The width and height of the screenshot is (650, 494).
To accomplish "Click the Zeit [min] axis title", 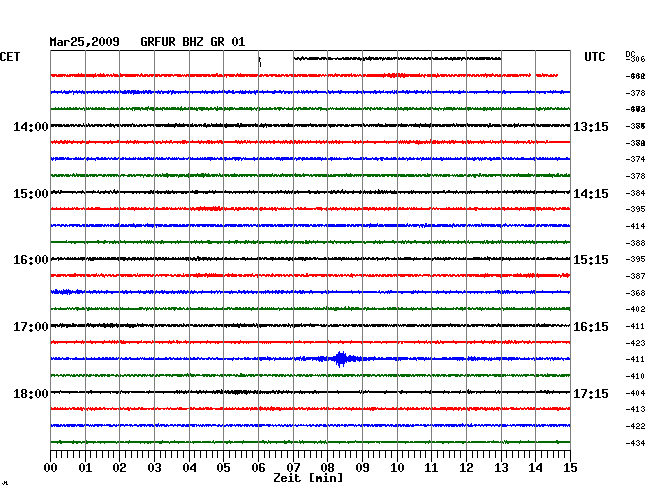I will tap(308, 478).
